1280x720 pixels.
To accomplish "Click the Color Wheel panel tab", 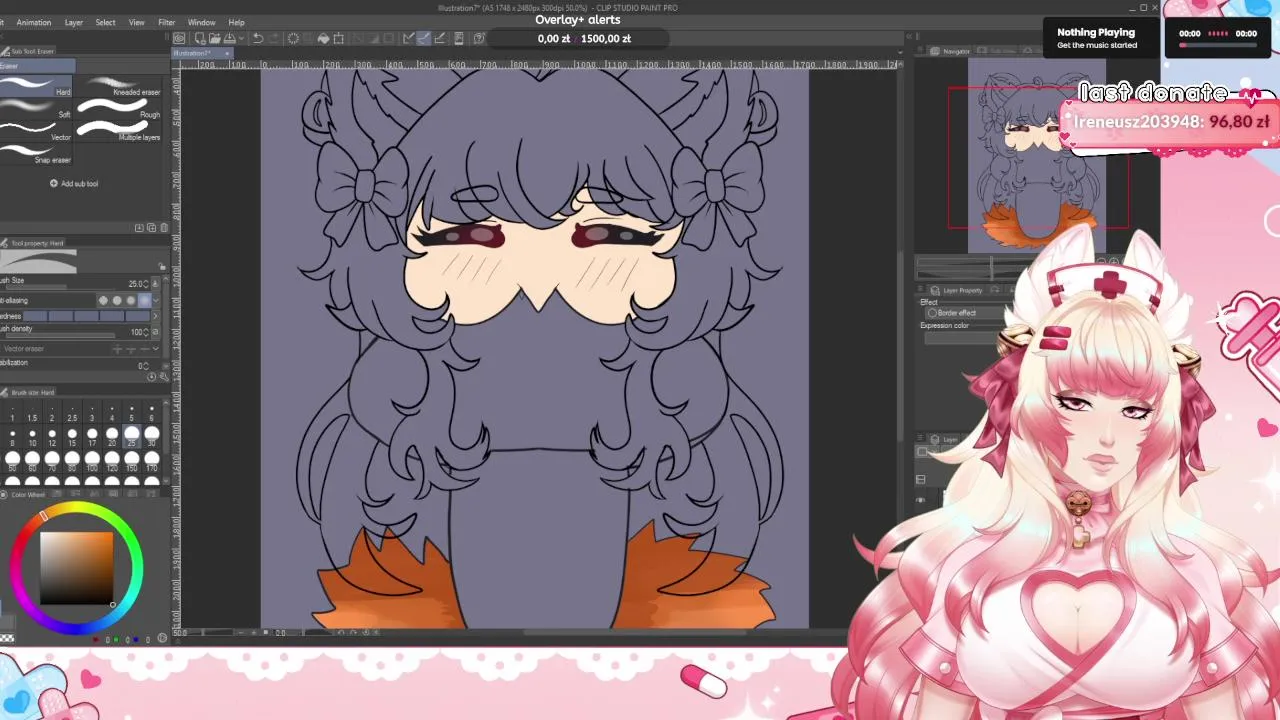I will [24, 494].
